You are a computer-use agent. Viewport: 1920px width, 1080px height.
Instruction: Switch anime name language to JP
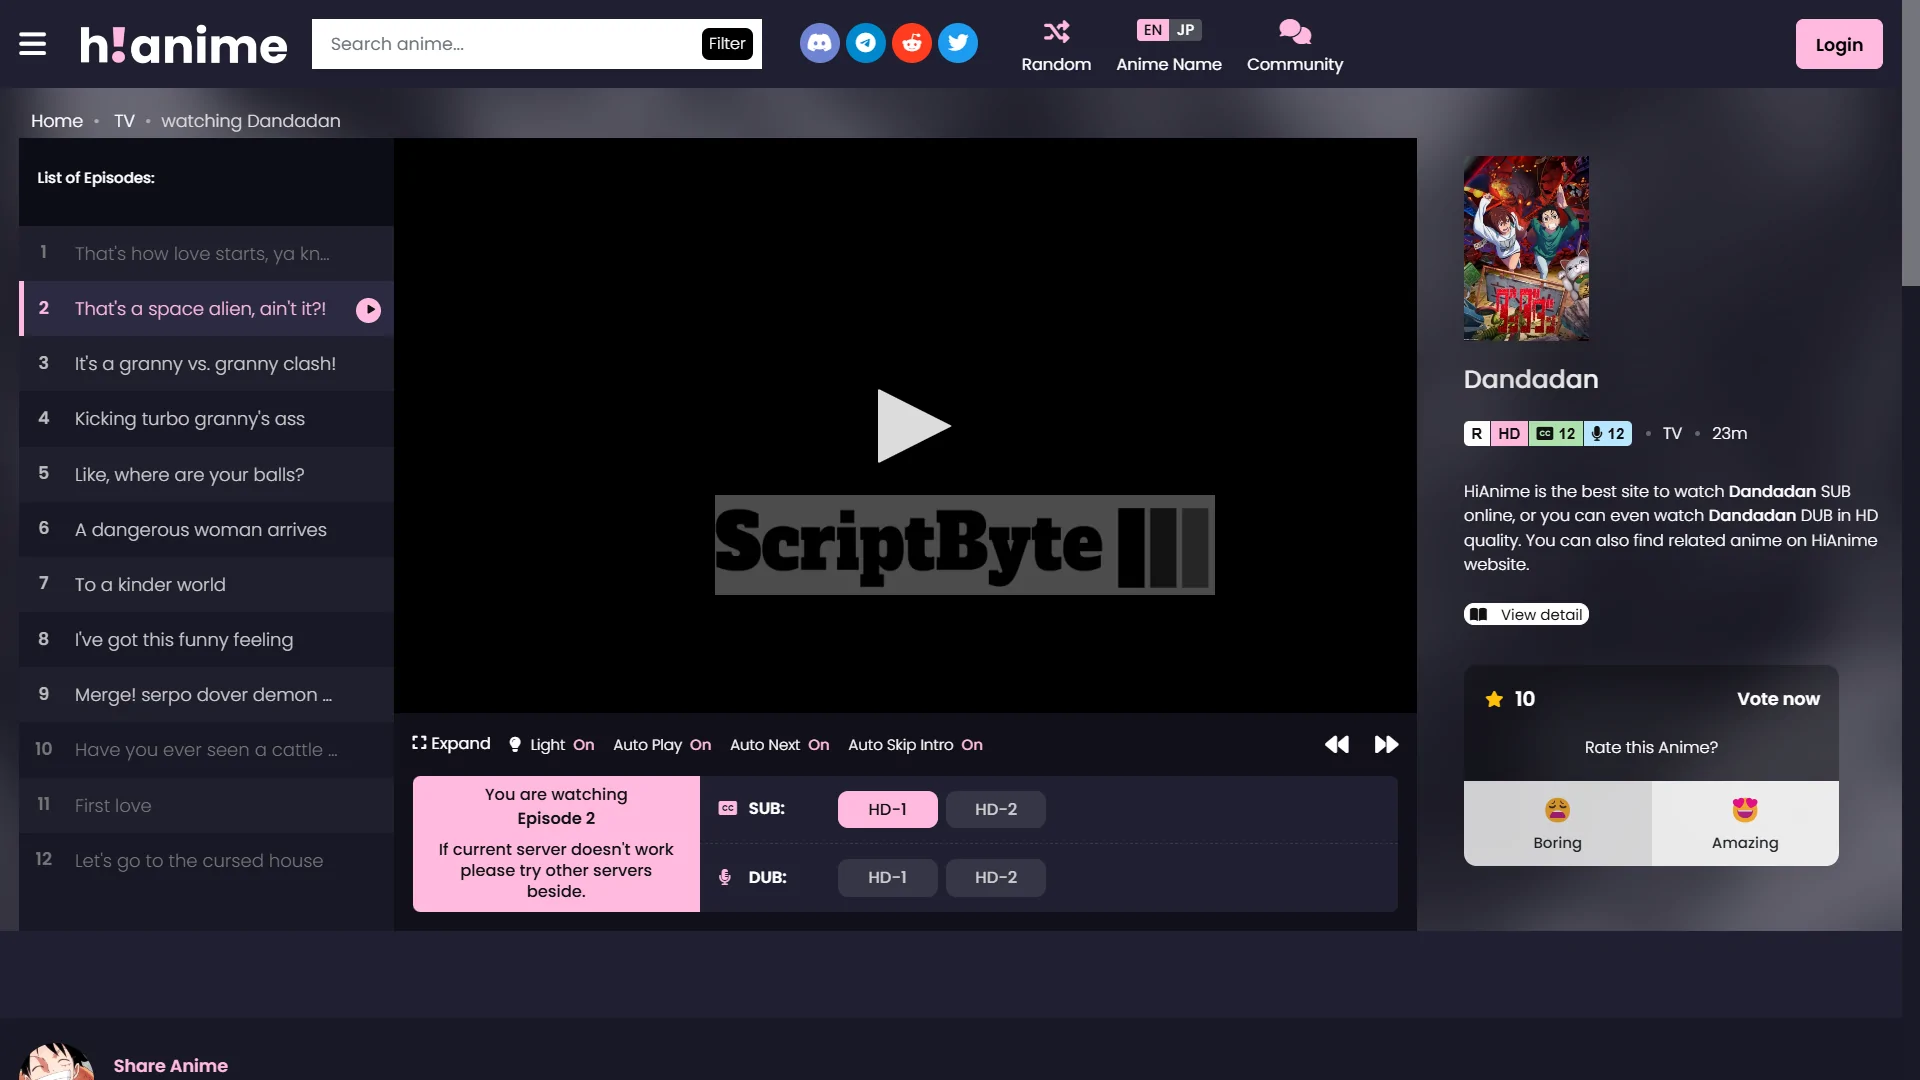(1185, 30)
